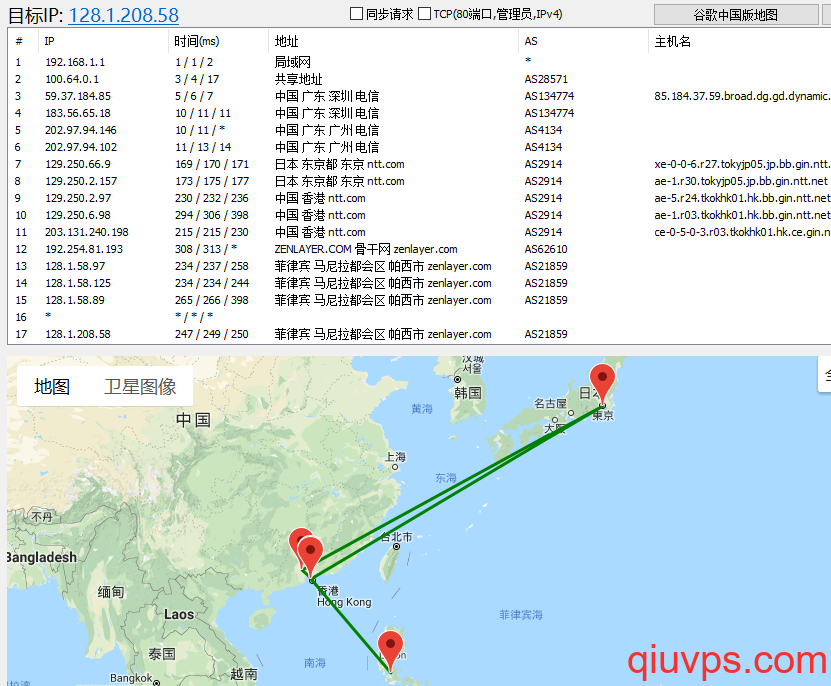
Task: Switch the map to 卫星图像 view
Action: (x=140, y=386)
